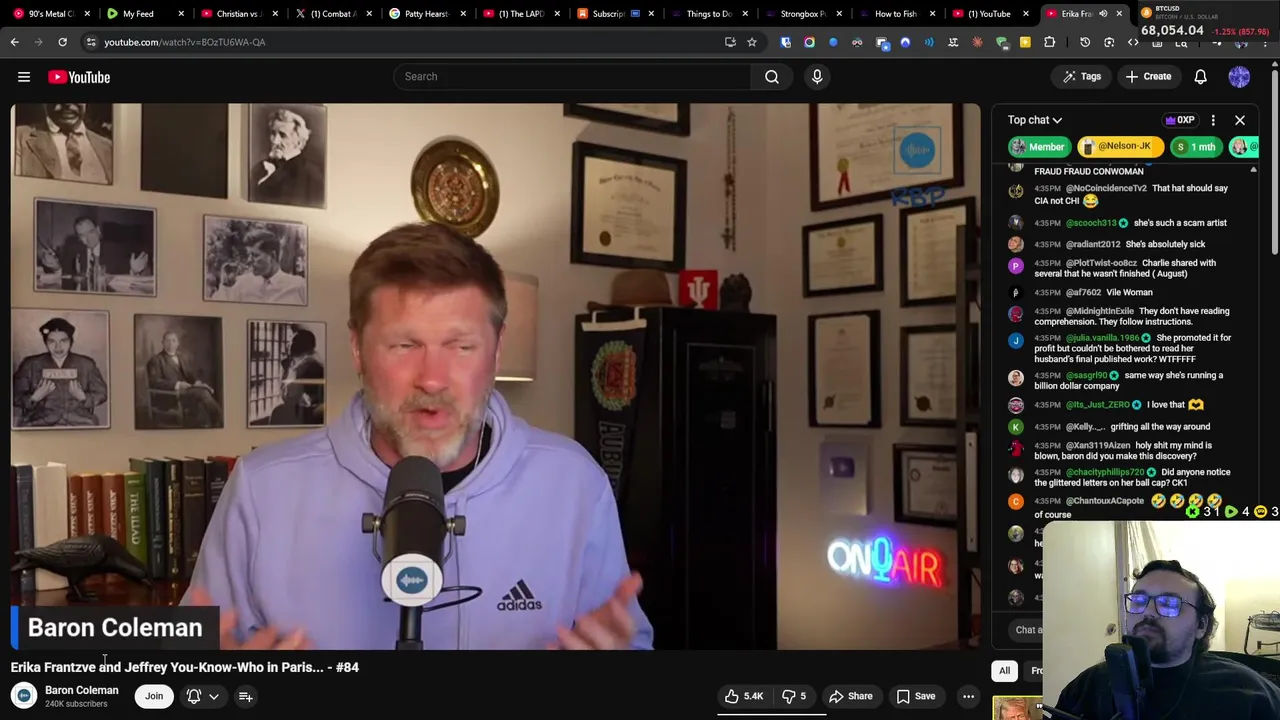1280x720 pixels.
Task: Open the YouTube hamburger guide menu
Action: click(24, 77)
